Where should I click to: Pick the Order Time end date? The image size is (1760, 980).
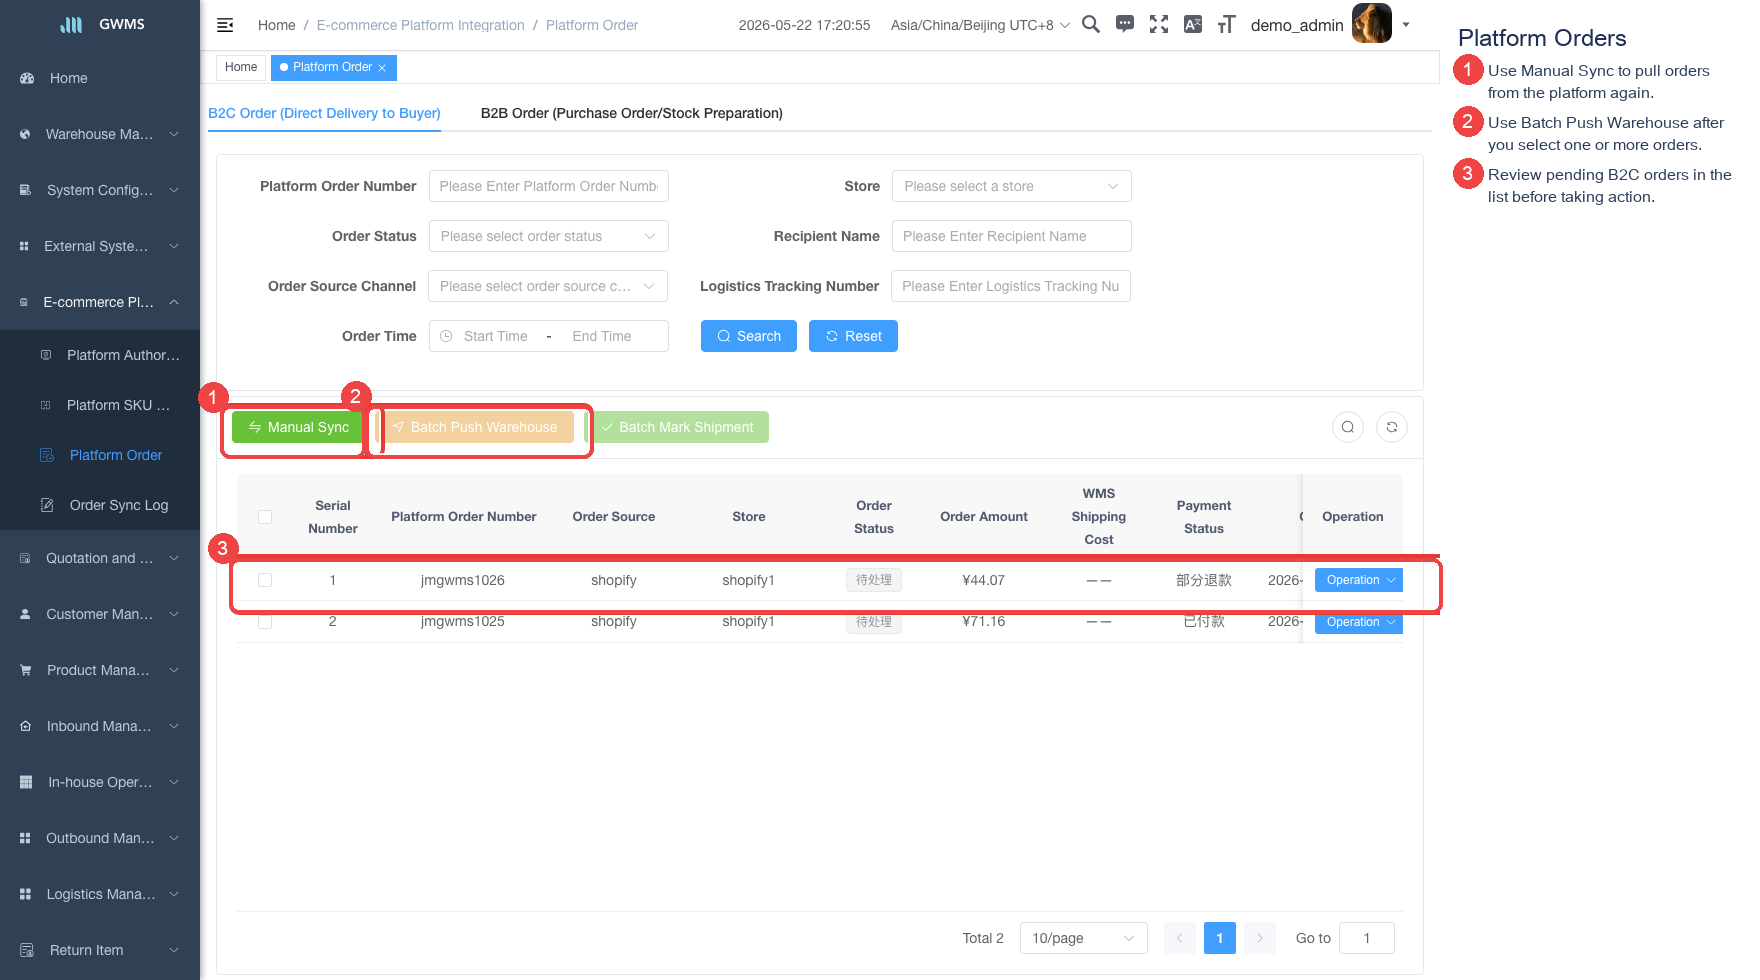tap(602, 336)
